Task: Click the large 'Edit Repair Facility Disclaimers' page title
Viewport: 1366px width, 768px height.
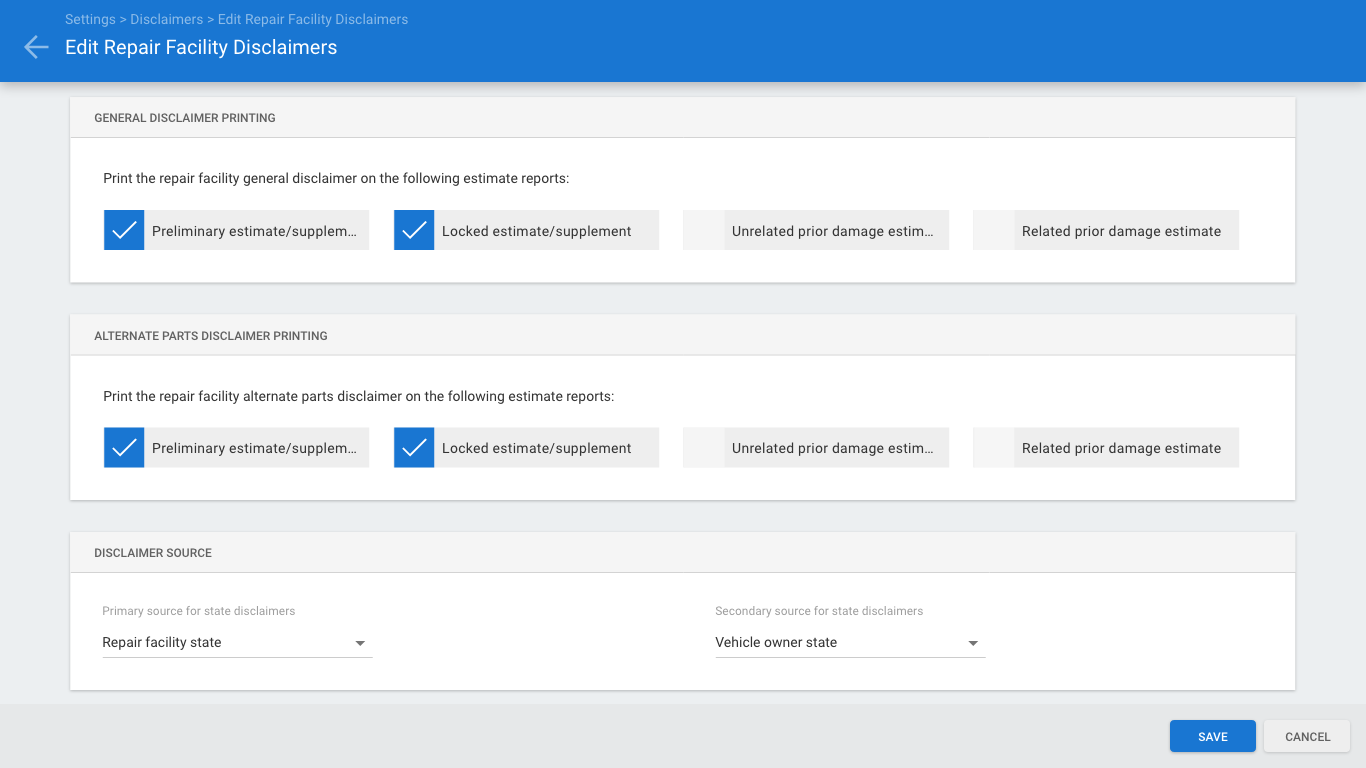Action: tap(201, 47)
